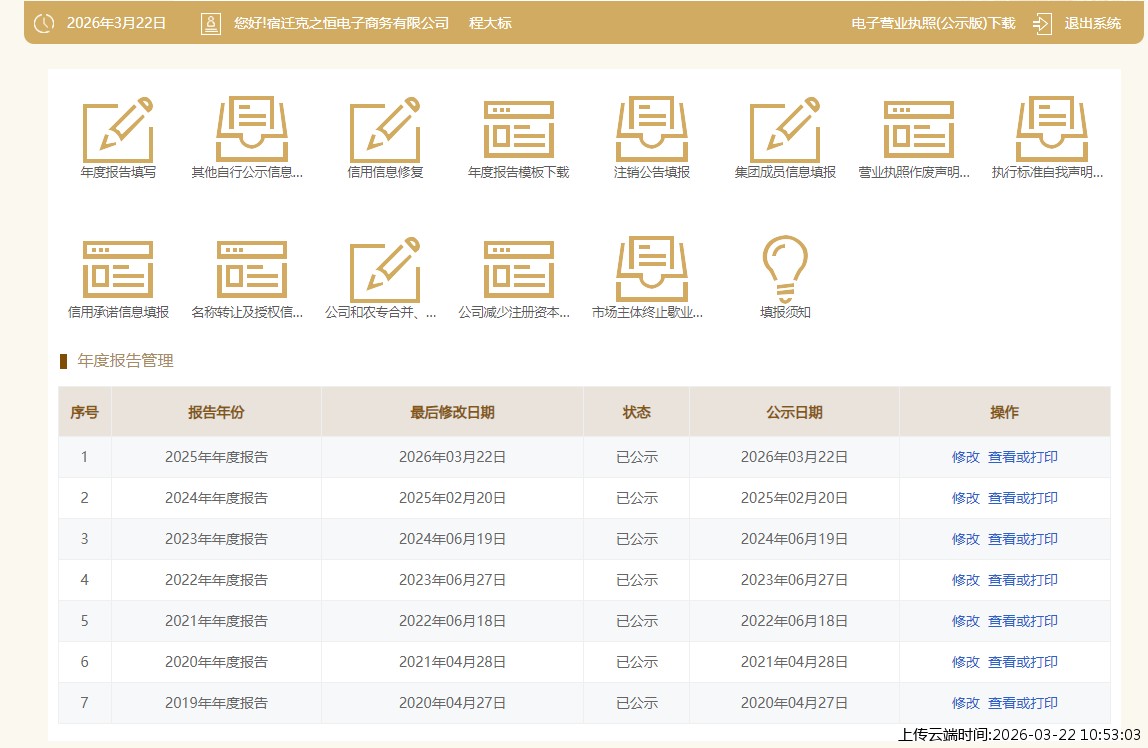Viewport: 1148px width, 748px height.
Task: Open 查看或打印 for 2019年年度报告
Action: point(1022,703)
